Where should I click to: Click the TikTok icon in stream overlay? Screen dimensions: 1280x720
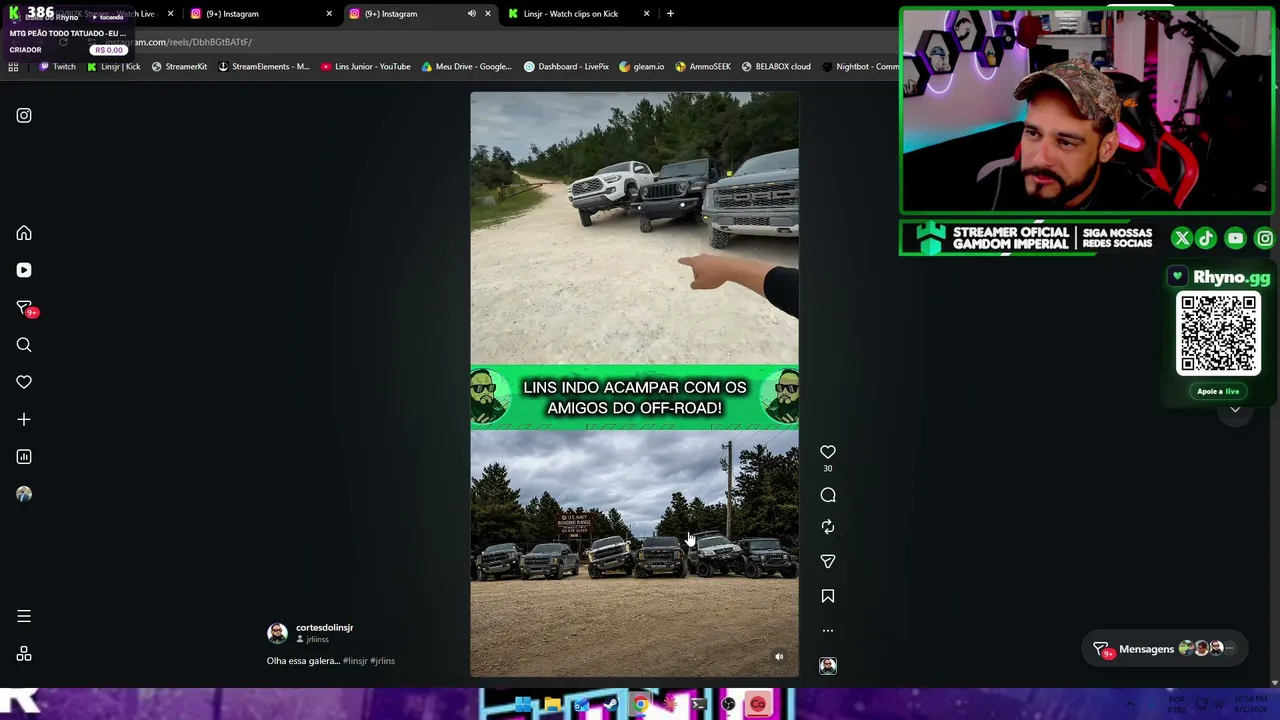1206,239
